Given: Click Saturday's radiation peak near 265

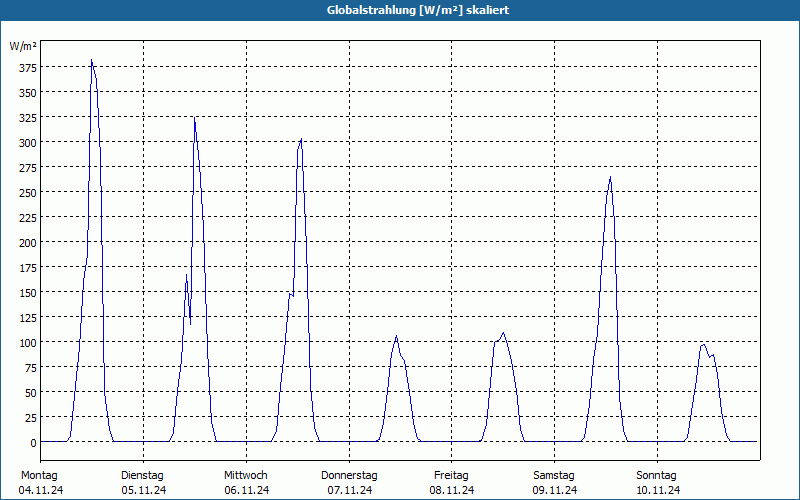Looking at the screenshot, I should point(610,177).
